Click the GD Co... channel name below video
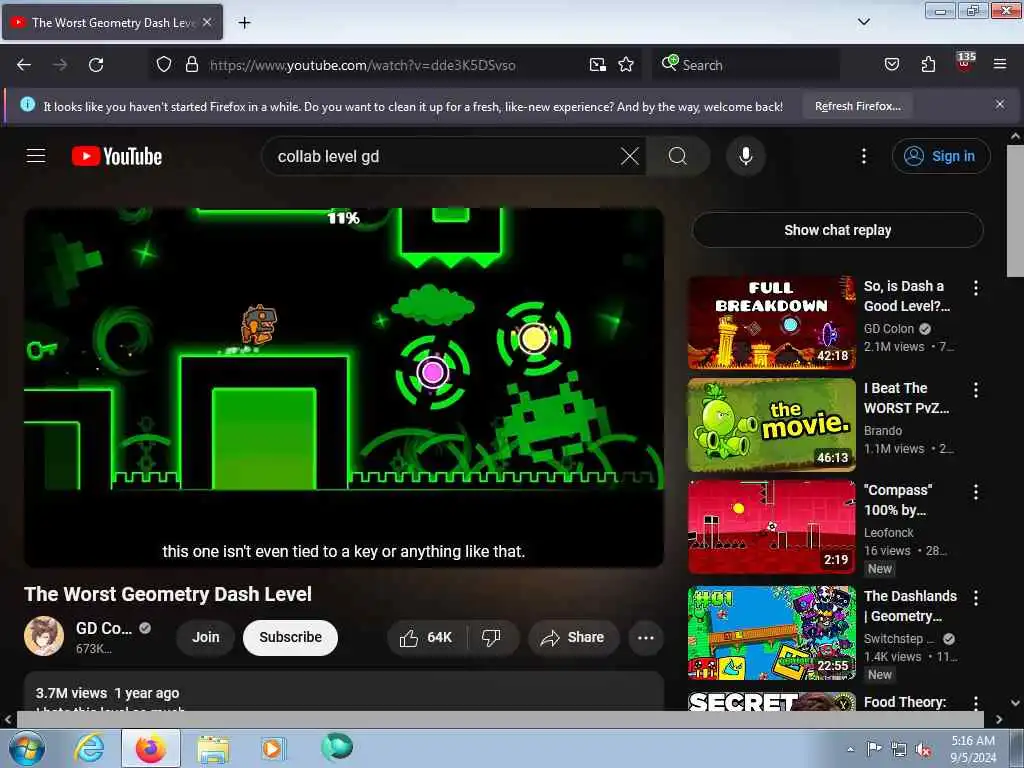Image resolution: width=1024 pixels, height=768 pixels. [104, 628]
